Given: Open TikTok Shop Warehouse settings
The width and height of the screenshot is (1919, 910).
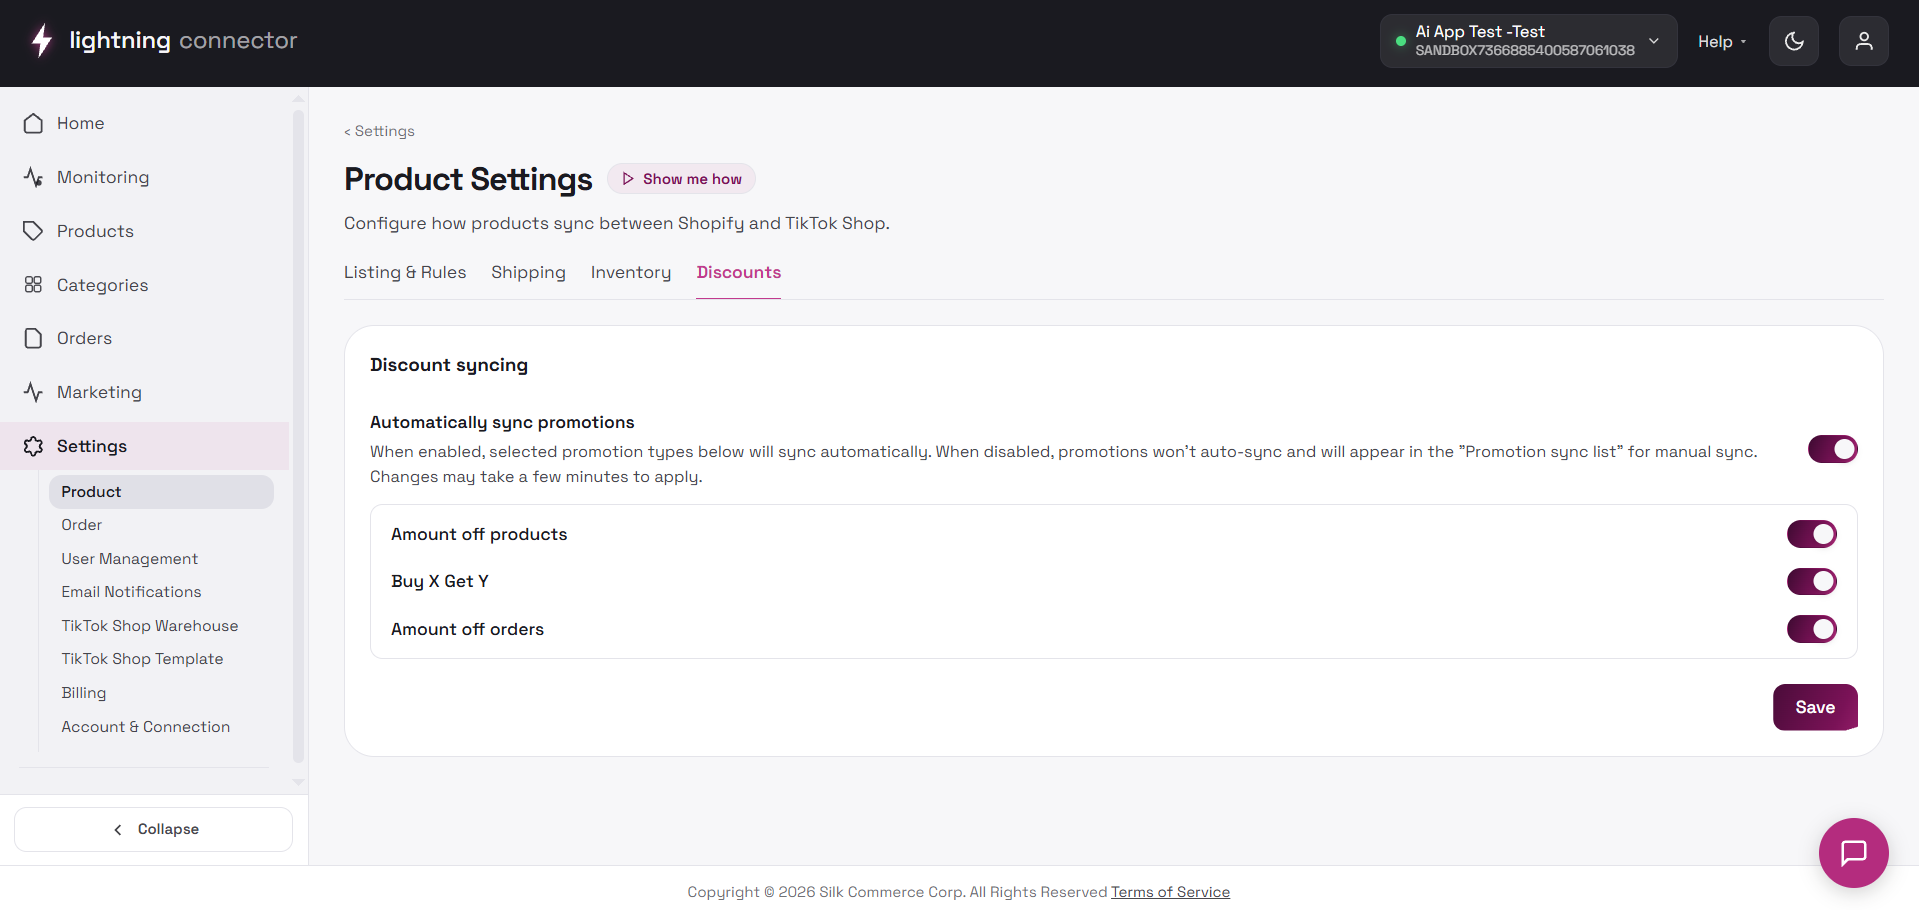Looking at the screenshot, I should pos(150,626).
